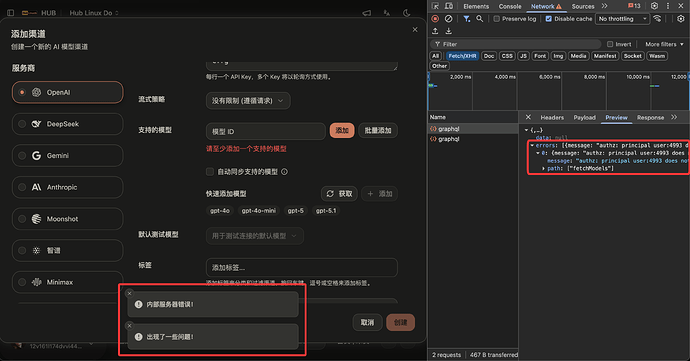
Task: Click the issues counter badge showing 13
Action: coord(634,6)
